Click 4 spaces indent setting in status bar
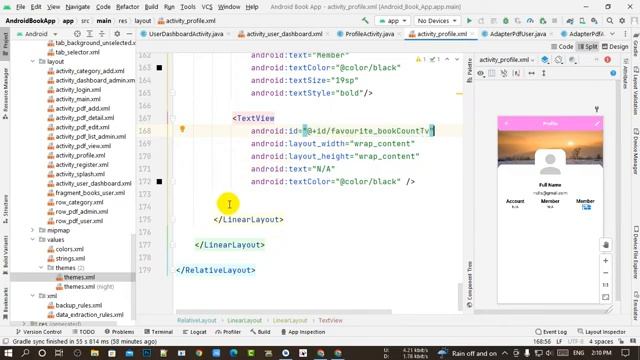Image resolution: width=640 pixels, height=360 pixels. click(x=601, y=342)
